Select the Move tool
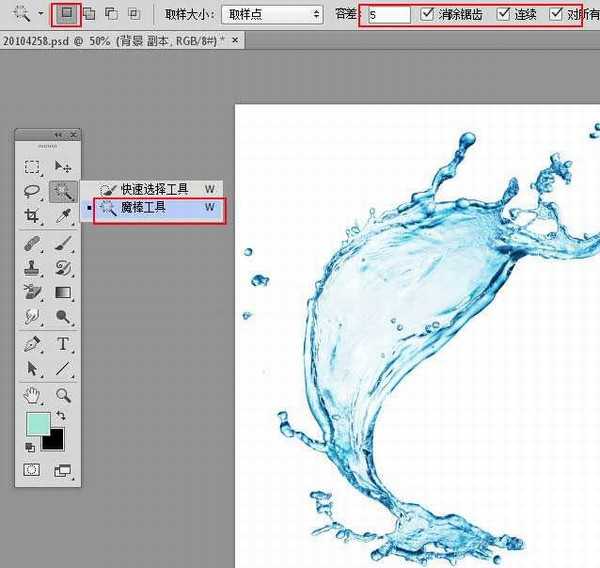This screenshot has width=600, height=568. [63, 167]
